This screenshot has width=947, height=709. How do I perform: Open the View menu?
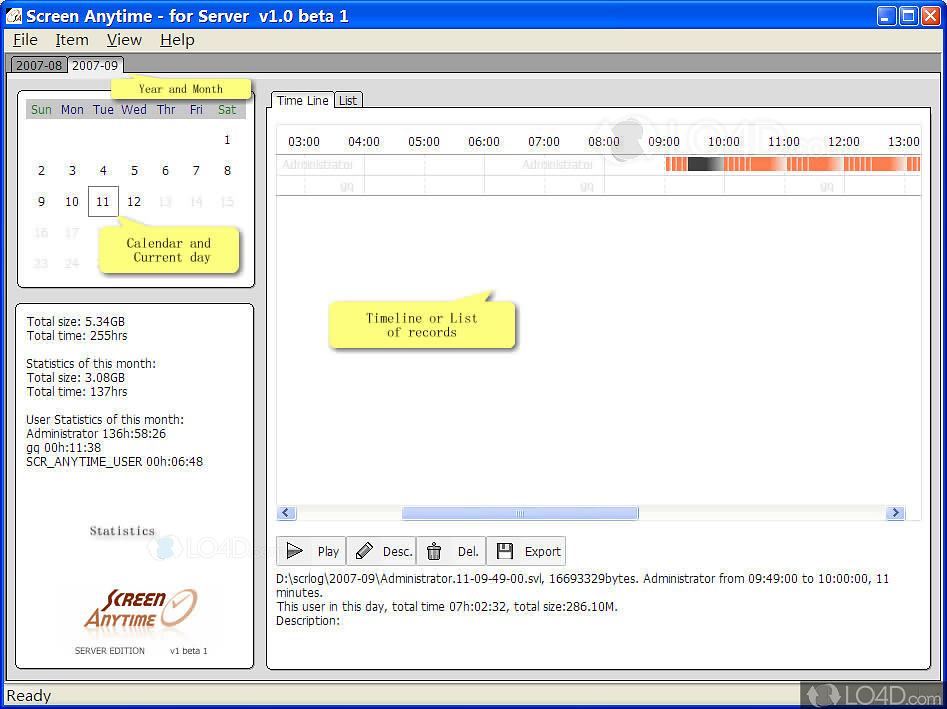(123, 40)
